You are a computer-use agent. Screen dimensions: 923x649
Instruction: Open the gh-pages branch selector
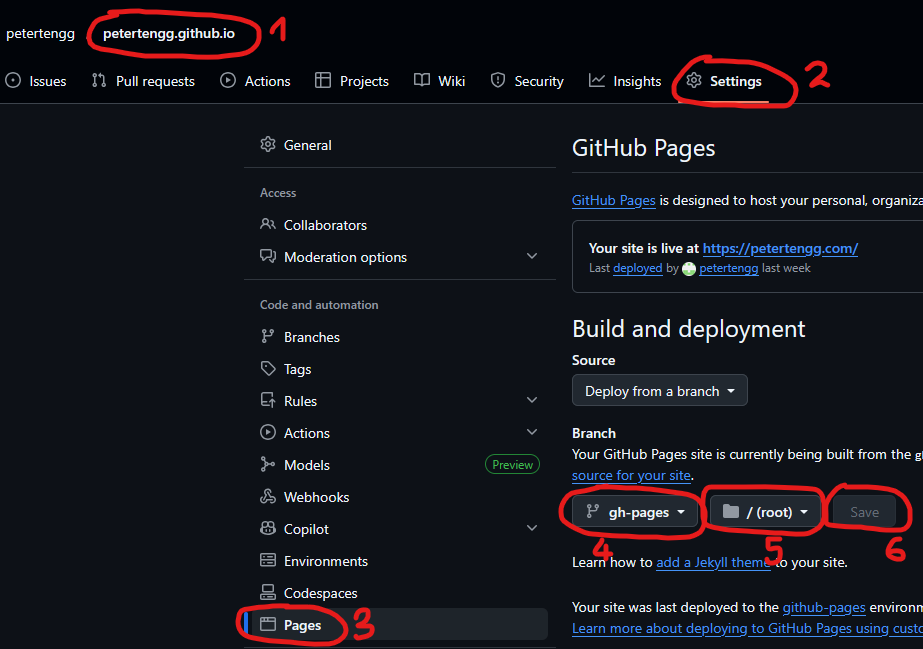pyautogui.click(x=634, y=512)
